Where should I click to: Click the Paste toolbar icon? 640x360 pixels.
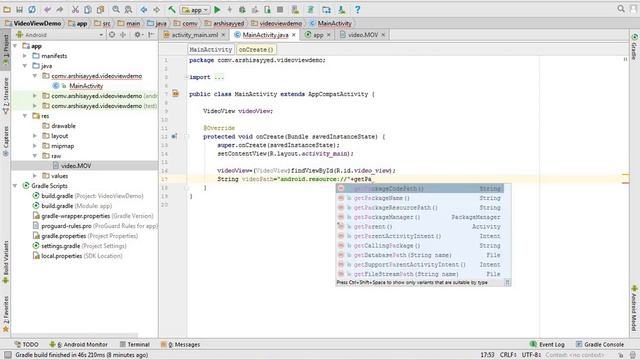point(100,9)
